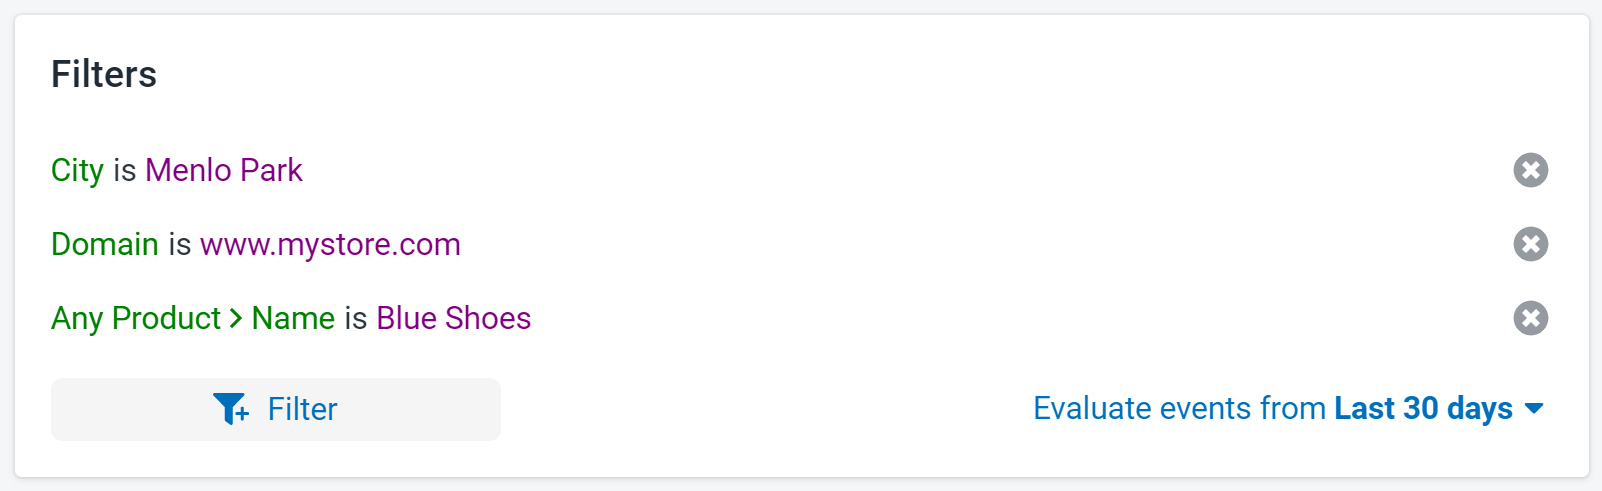Add a new filter with Filter button
Viewport: 1602px width, 491px height.
pos(276,409)
